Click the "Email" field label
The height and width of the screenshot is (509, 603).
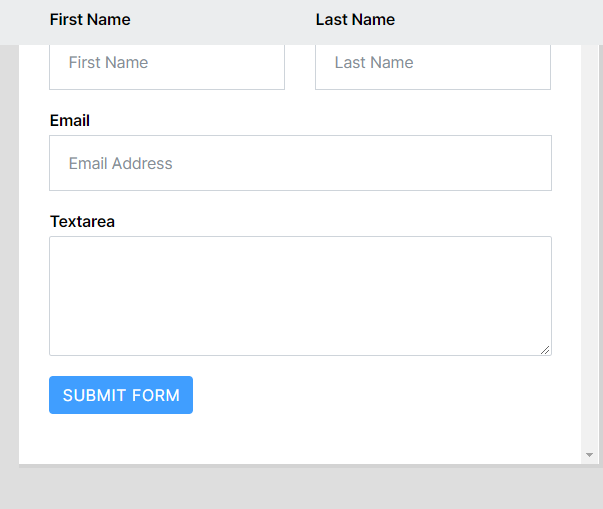point(70,121)
